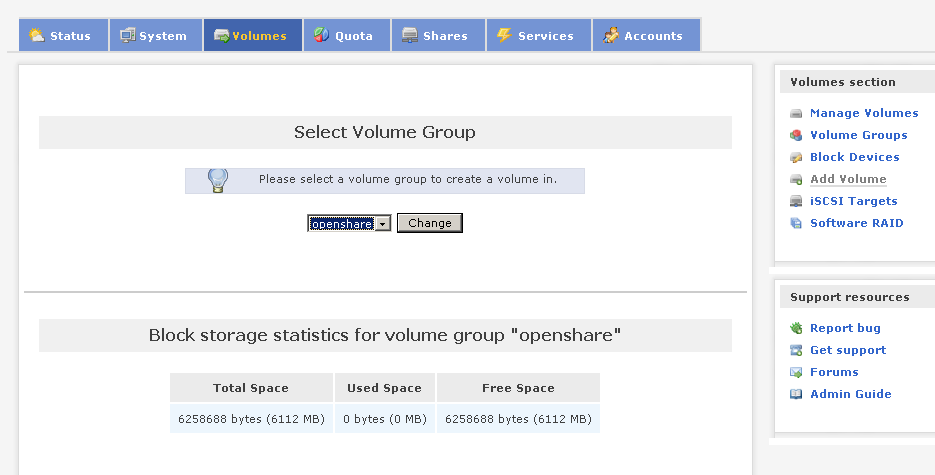Open the Accounts tab
Image resolution: width=935 pixels, height=475 pixels.
[x=646, y=35]
